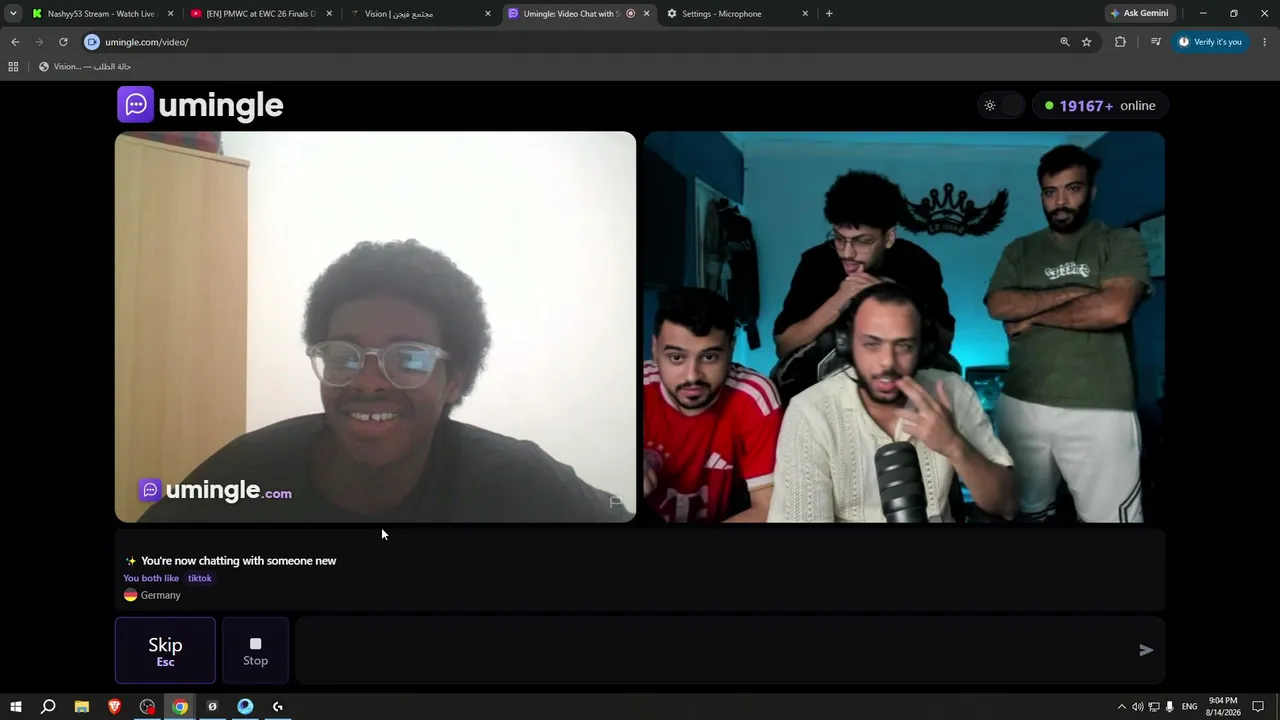Open the browser Extensions menu
This screenshot has height=720, width=1280.
coord(1120,42)
